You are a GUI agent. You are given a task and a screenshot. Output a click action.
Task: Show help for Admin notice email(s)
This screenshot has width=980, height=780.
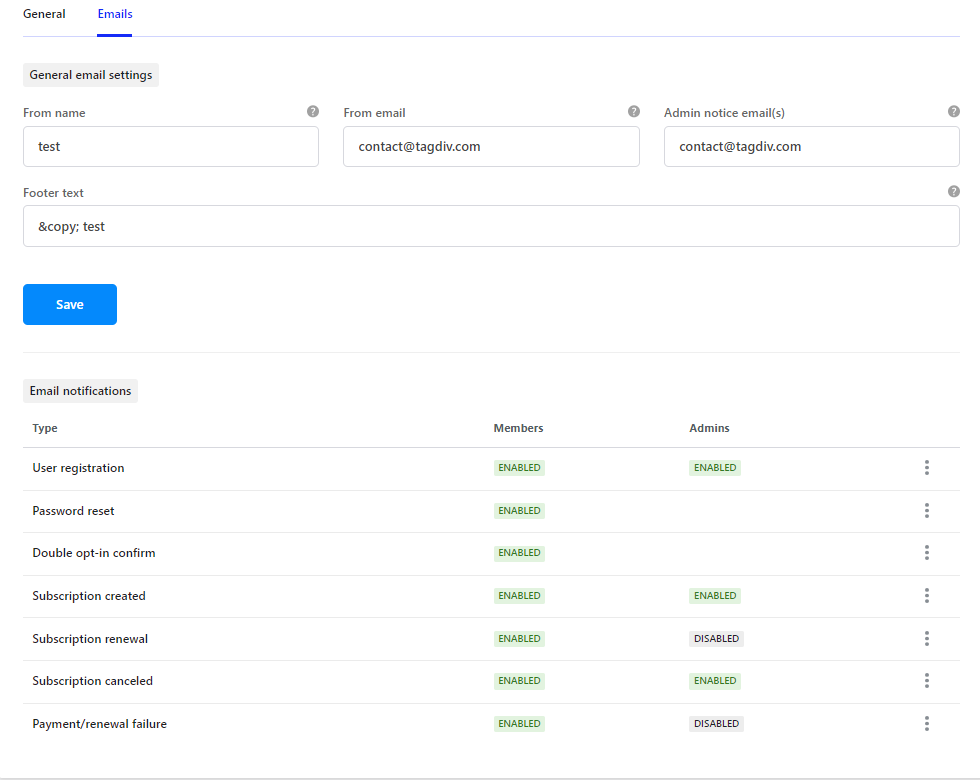click(x=954, y=111)
